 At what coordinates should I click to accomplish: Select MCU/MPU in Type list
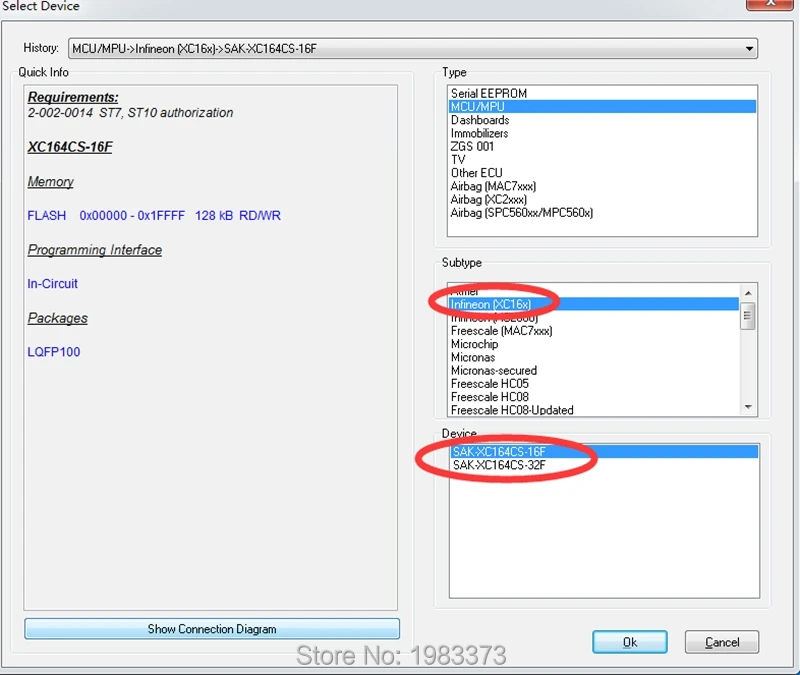602,107
